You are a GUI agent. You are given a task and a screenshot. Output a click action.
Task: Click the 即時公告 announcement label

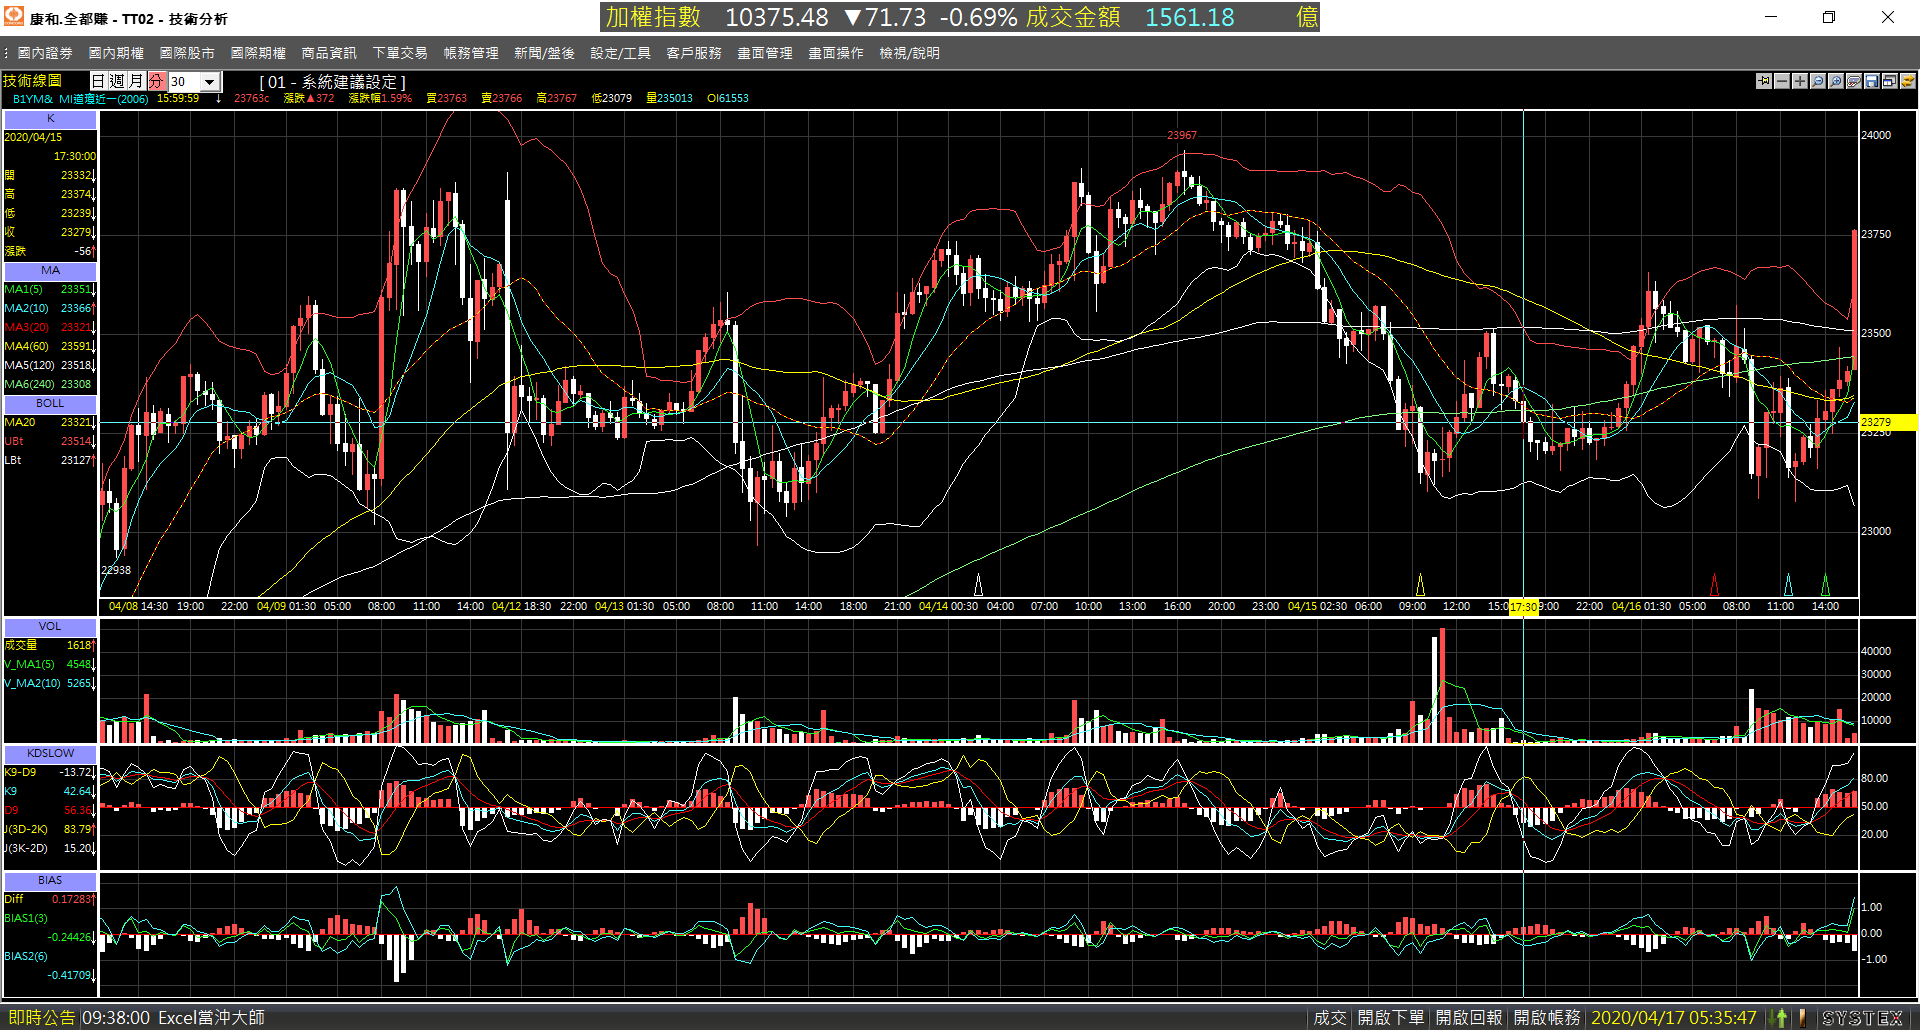coord(41,1018)
